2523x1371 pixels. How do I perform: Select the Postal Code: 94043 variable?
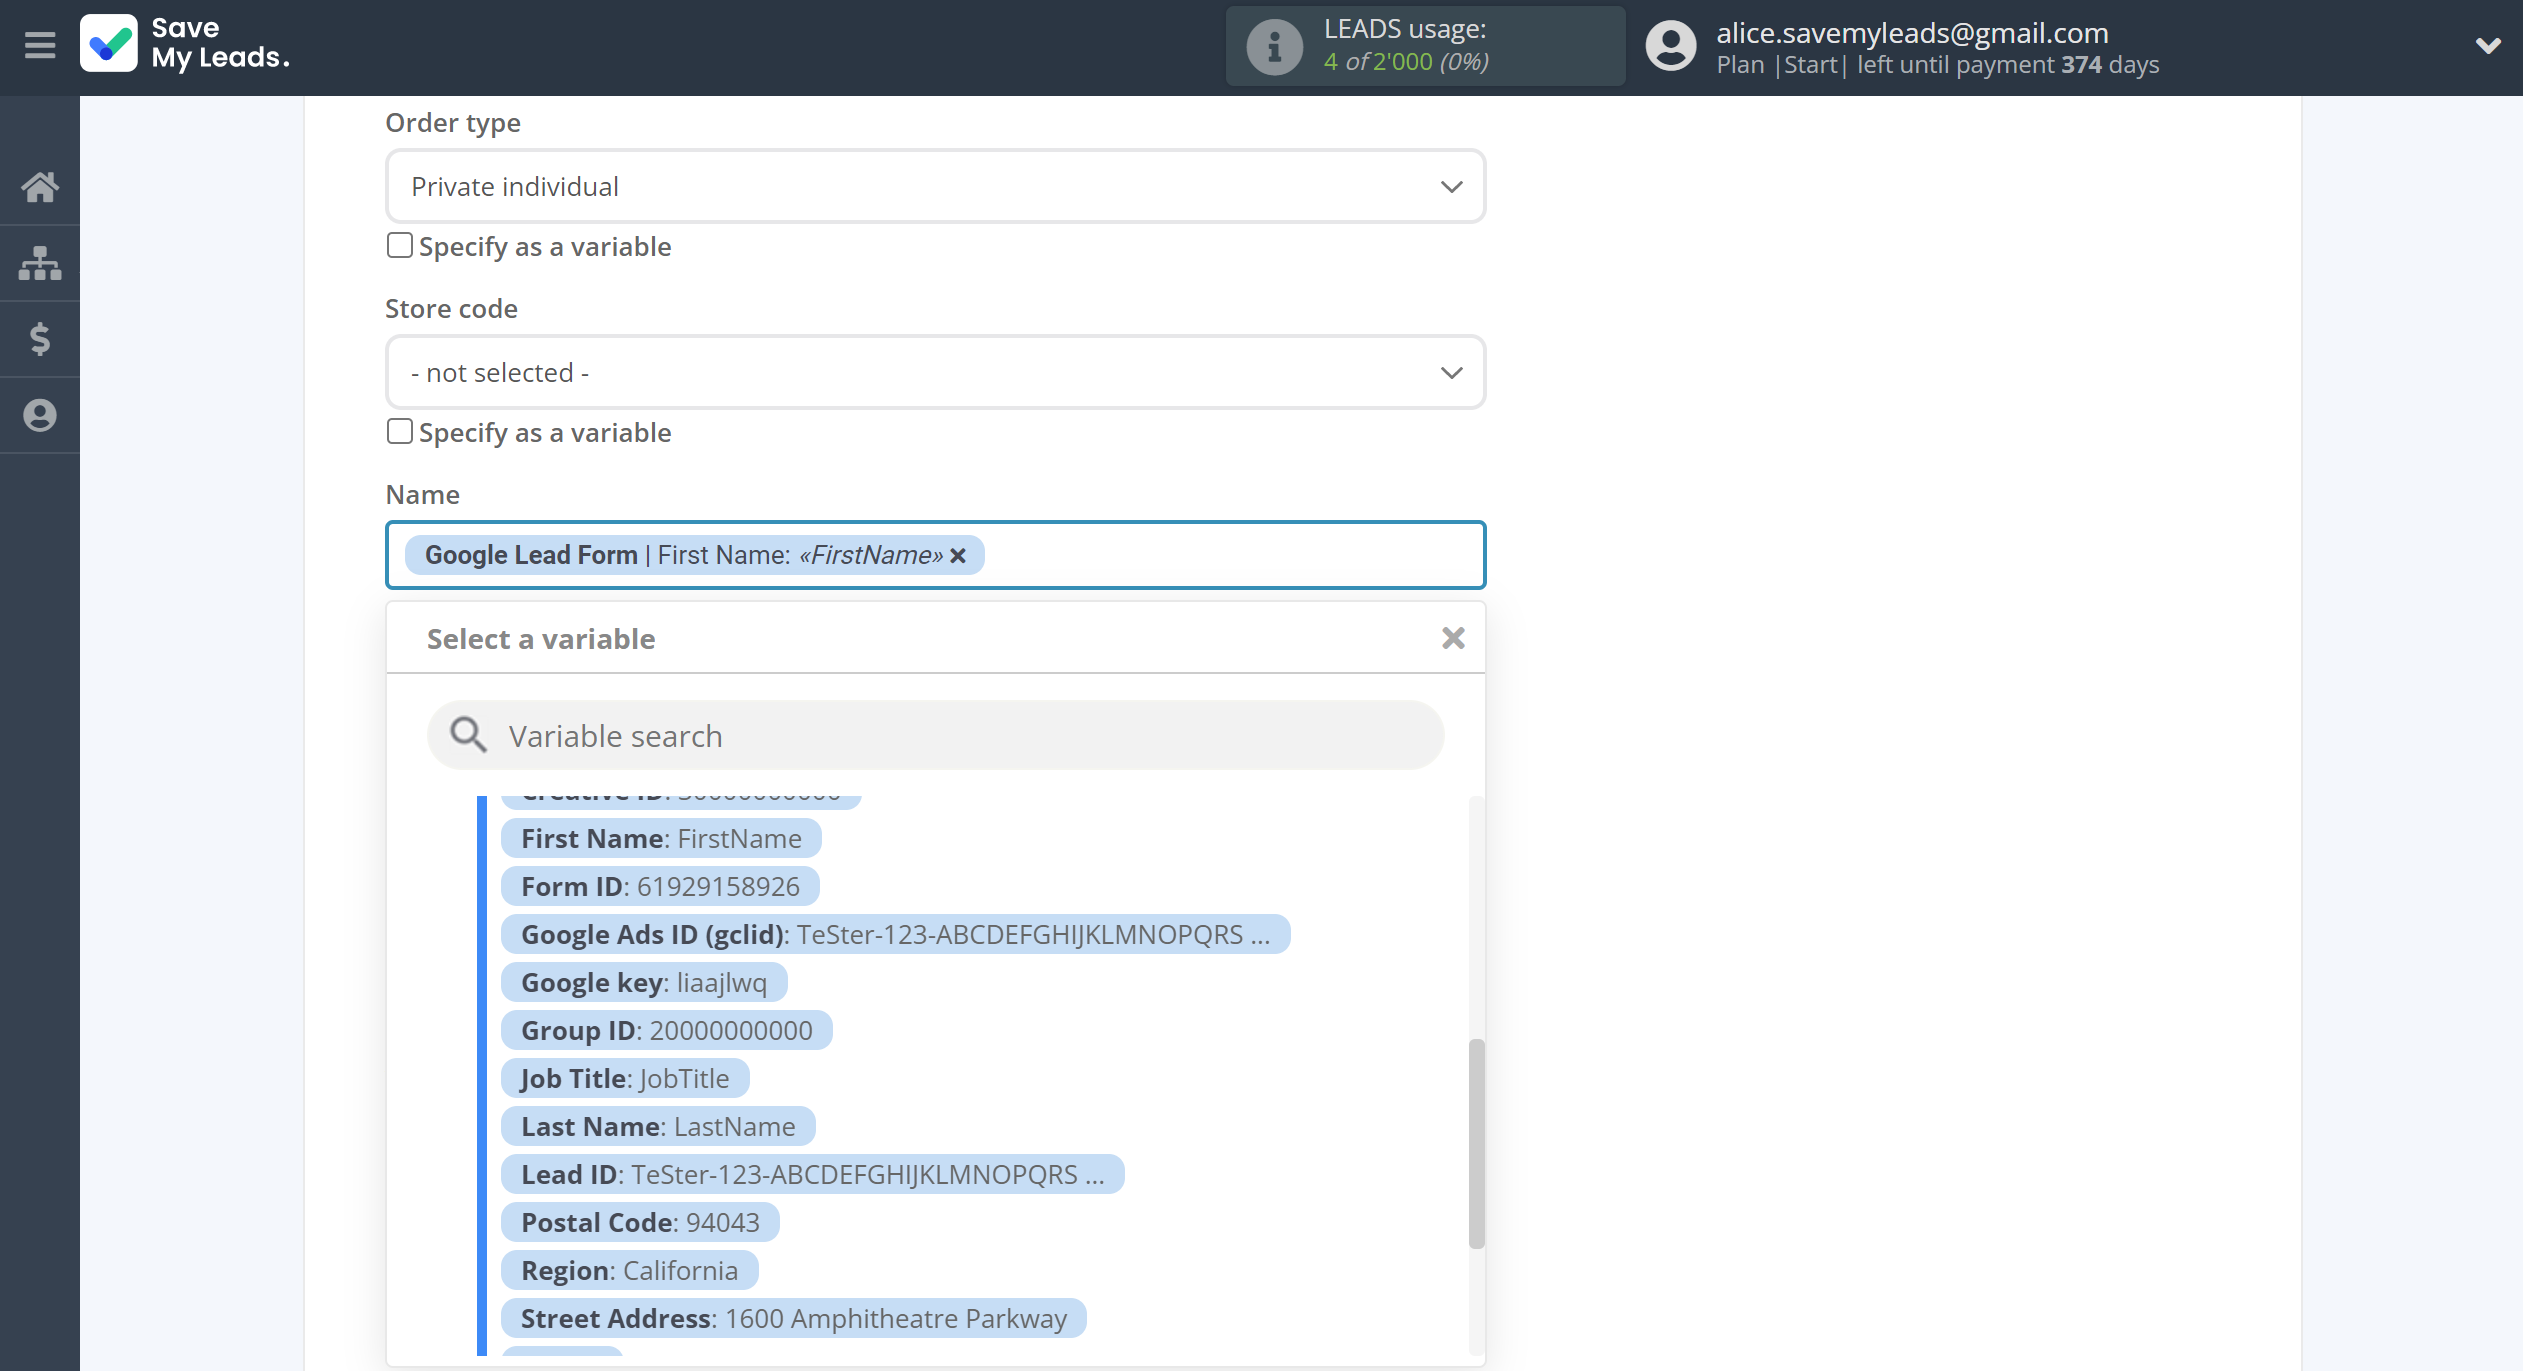click(640, 1222)
